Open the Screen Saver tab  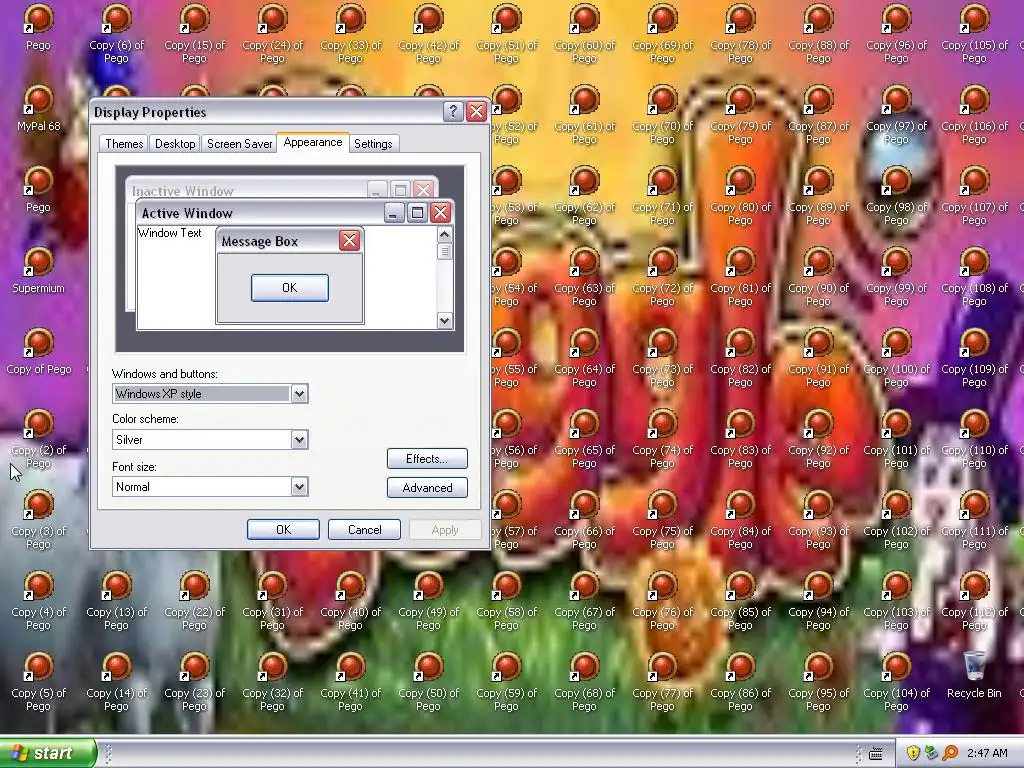[x=239, y=144]
